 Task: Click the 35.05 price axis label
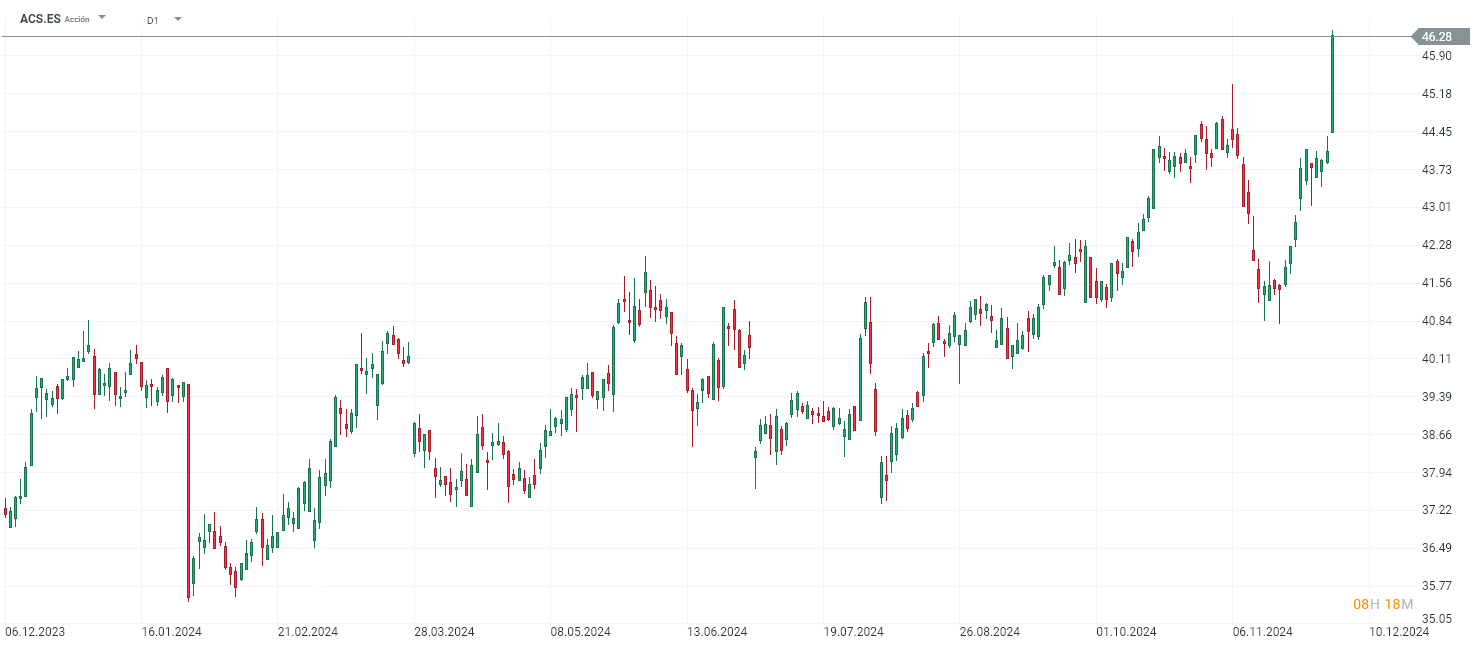1437,620
